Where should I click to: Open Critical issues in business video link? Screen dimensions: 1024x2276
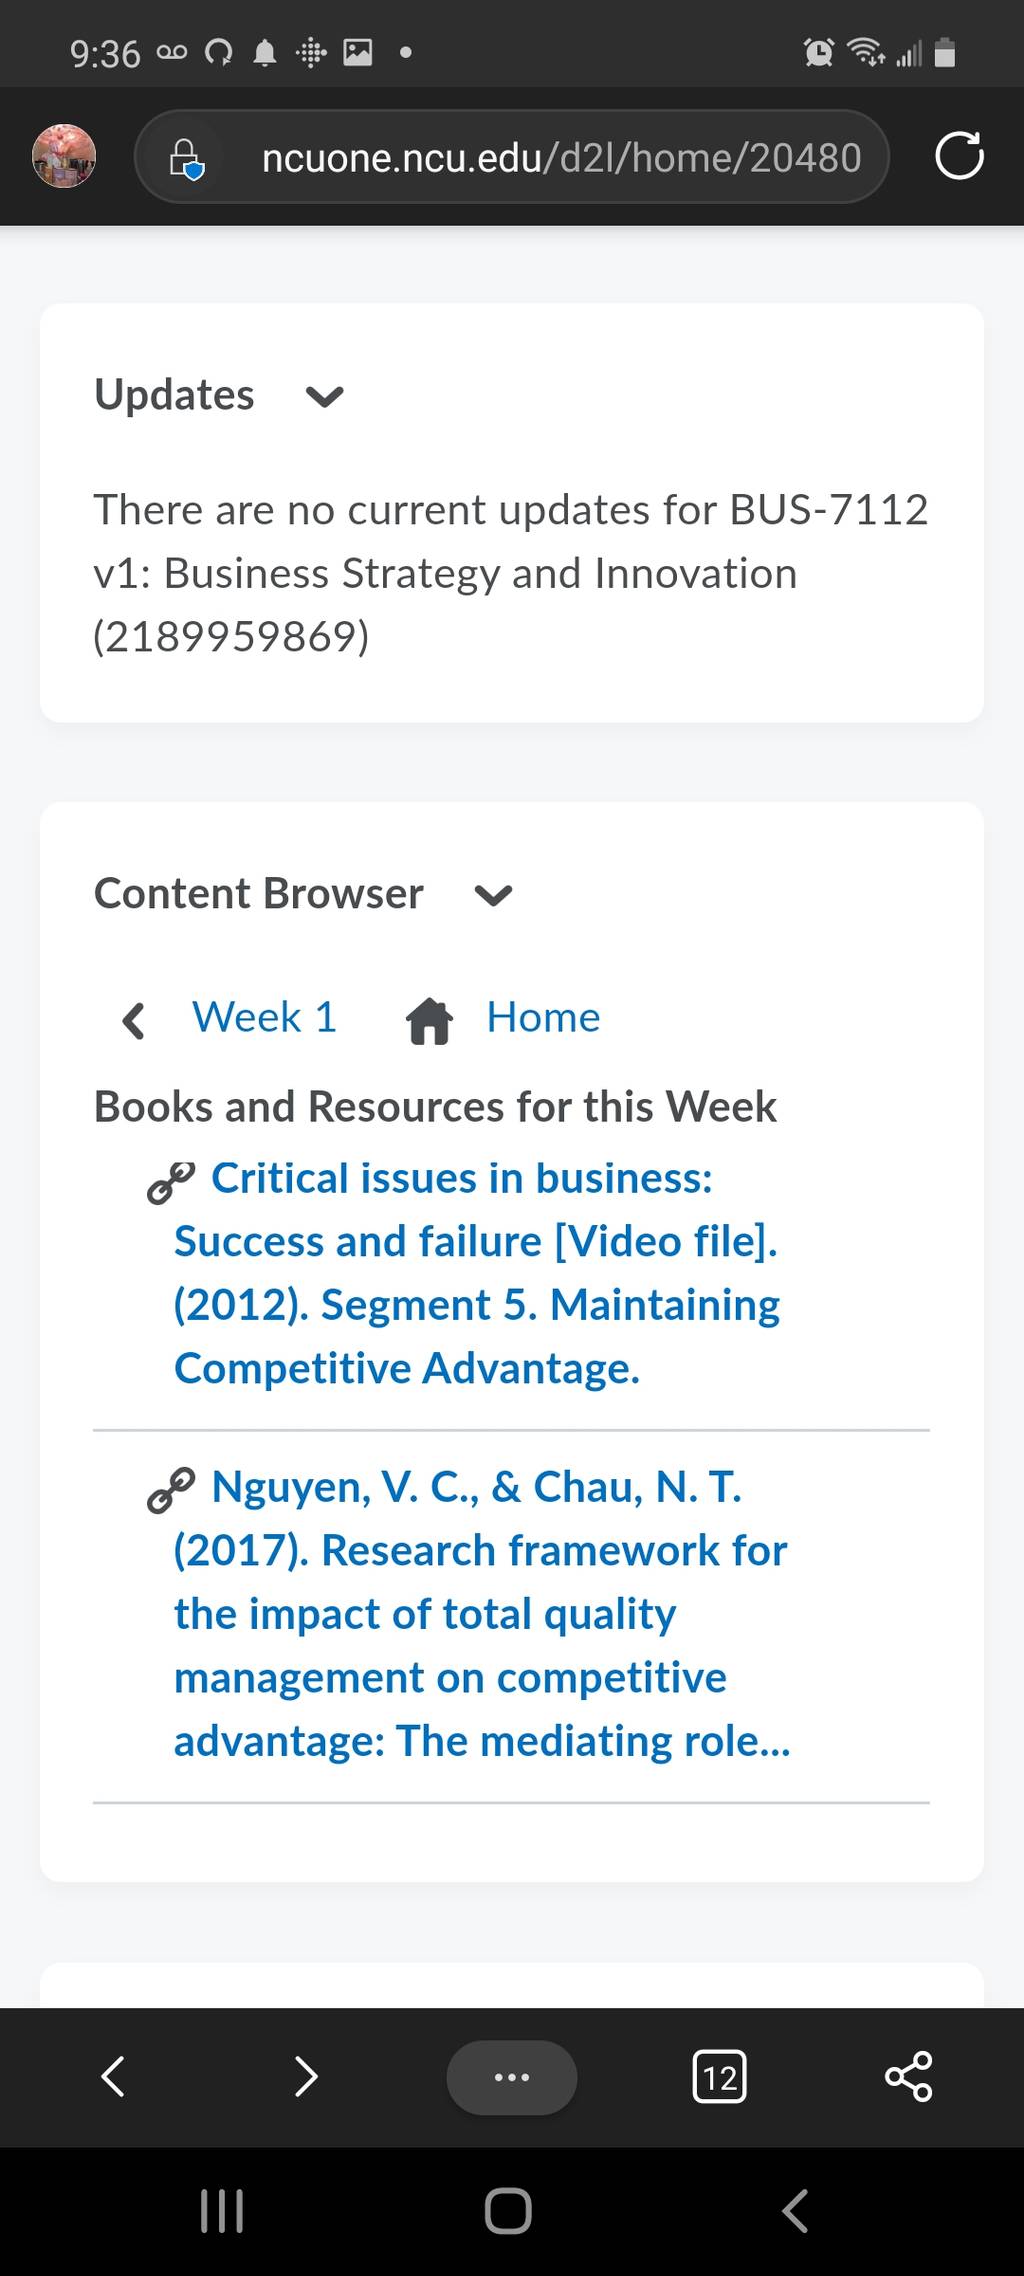[x=477, y=1273]
